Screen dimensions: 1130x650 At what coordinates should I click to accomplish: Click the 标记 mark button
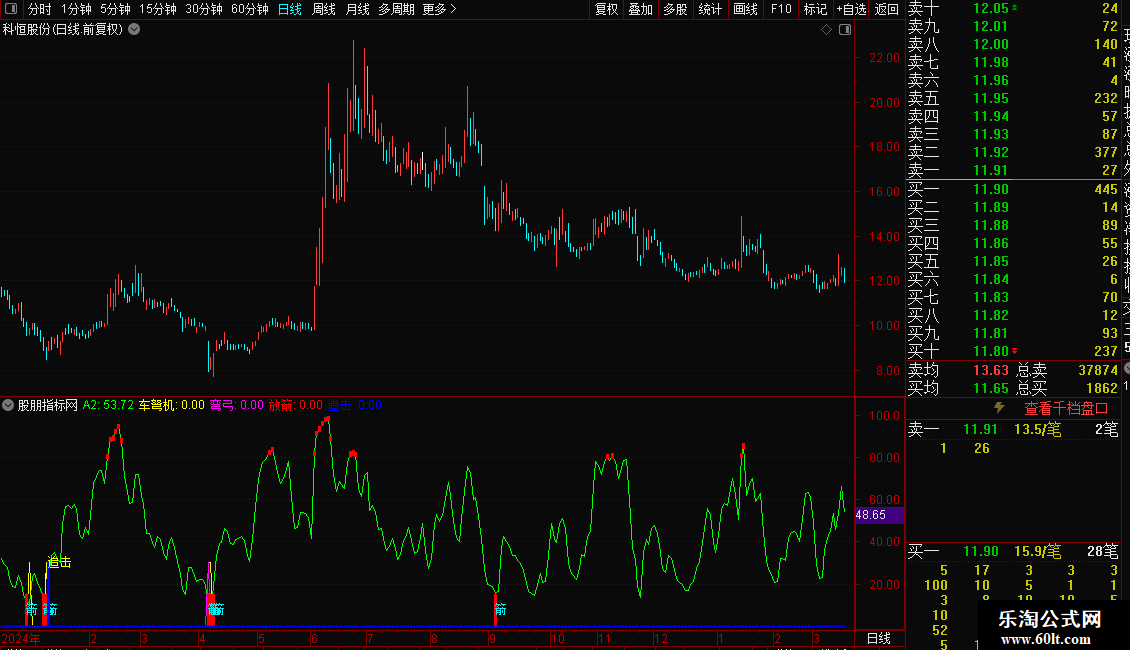click(x=815, y=9)
